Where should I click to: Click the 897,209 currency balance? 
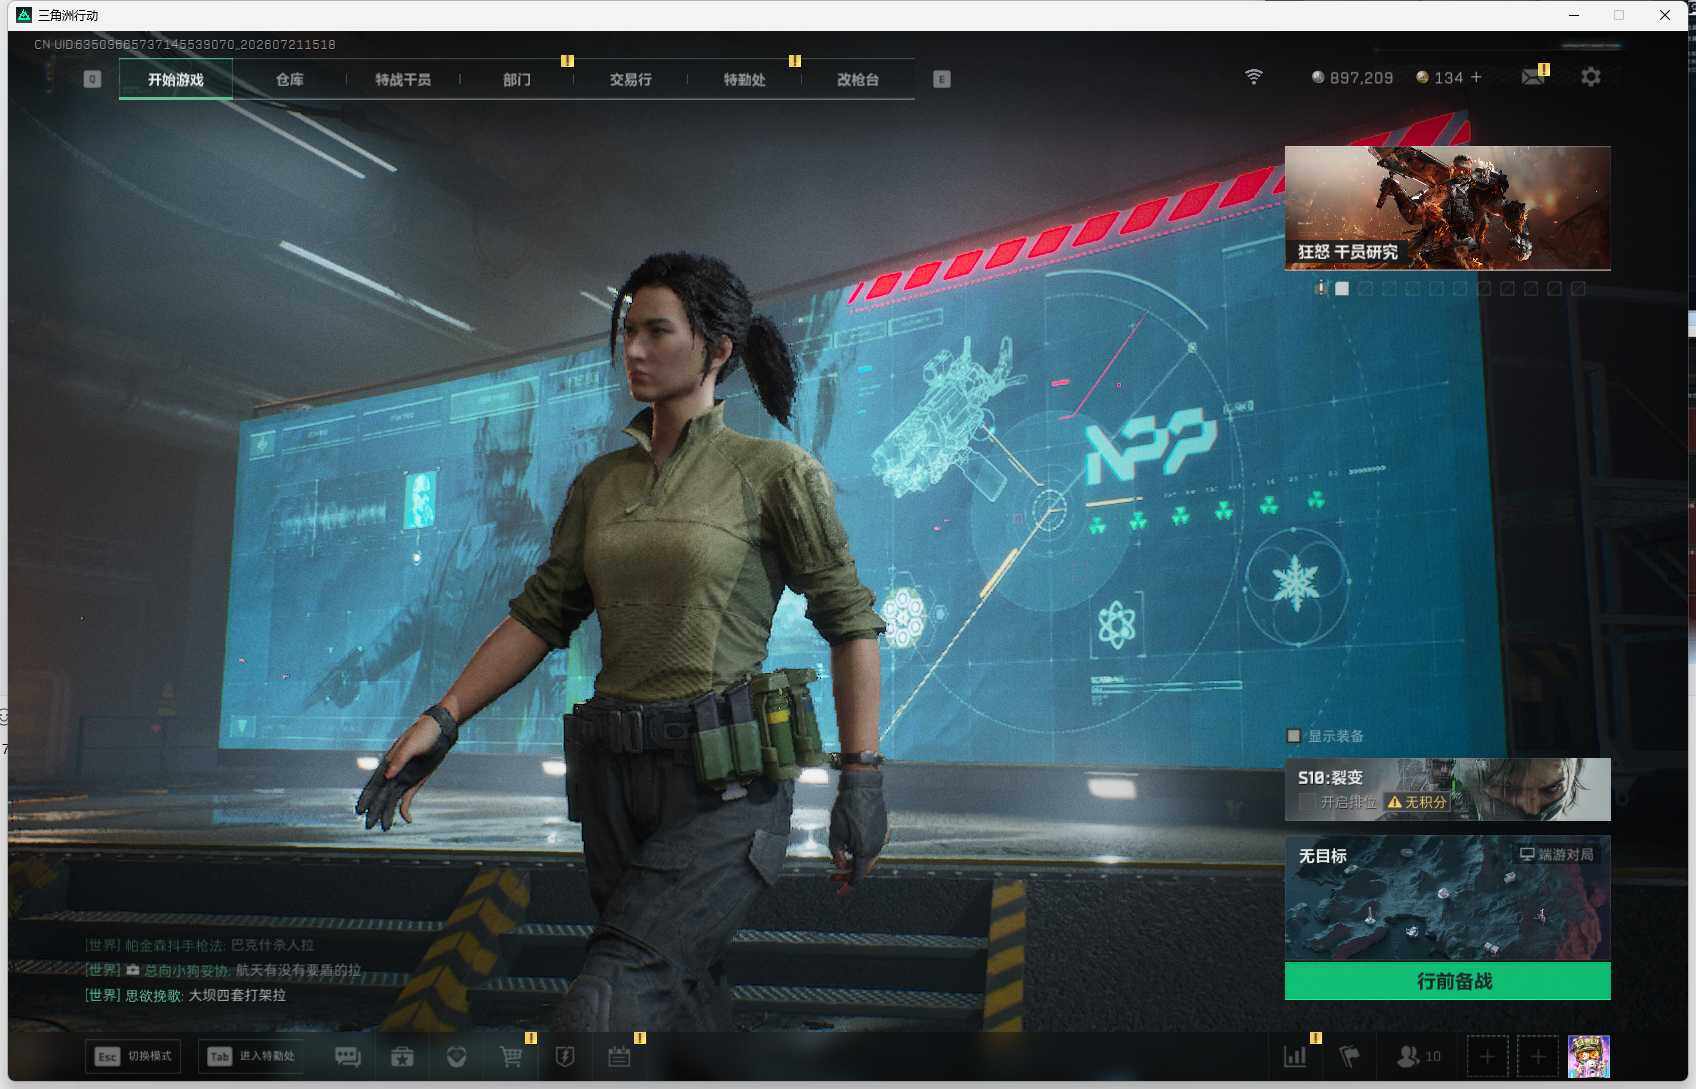pyautogui.click(x=1352, y=77)
